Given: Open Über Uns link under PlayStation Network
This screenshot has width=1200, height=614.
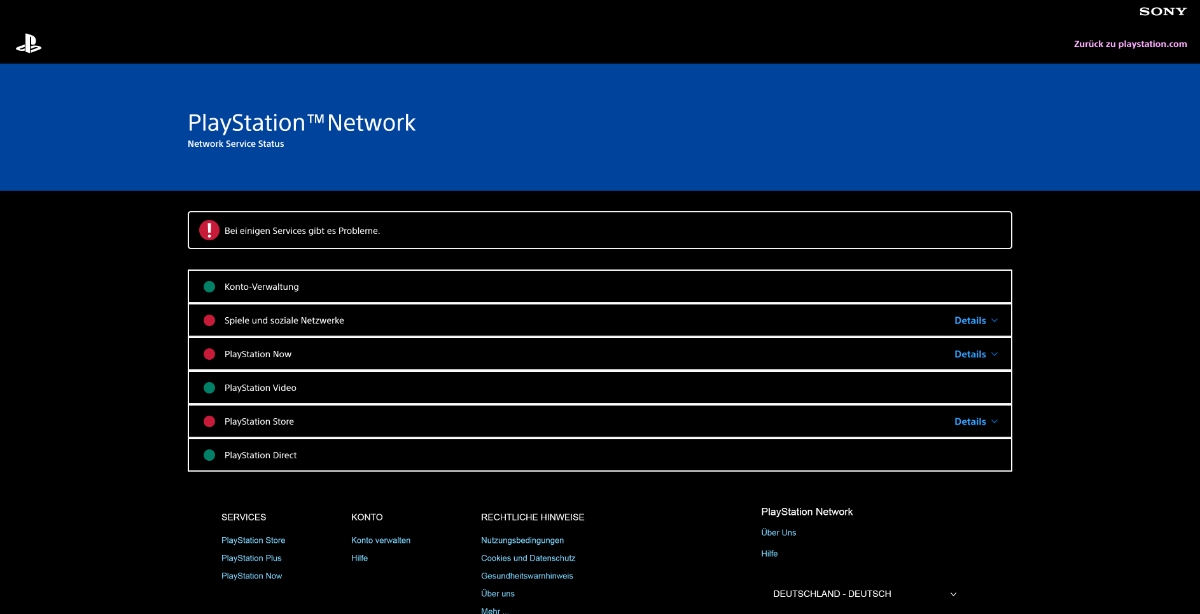Looking at the screenshot, I should [x=779, y=533].
